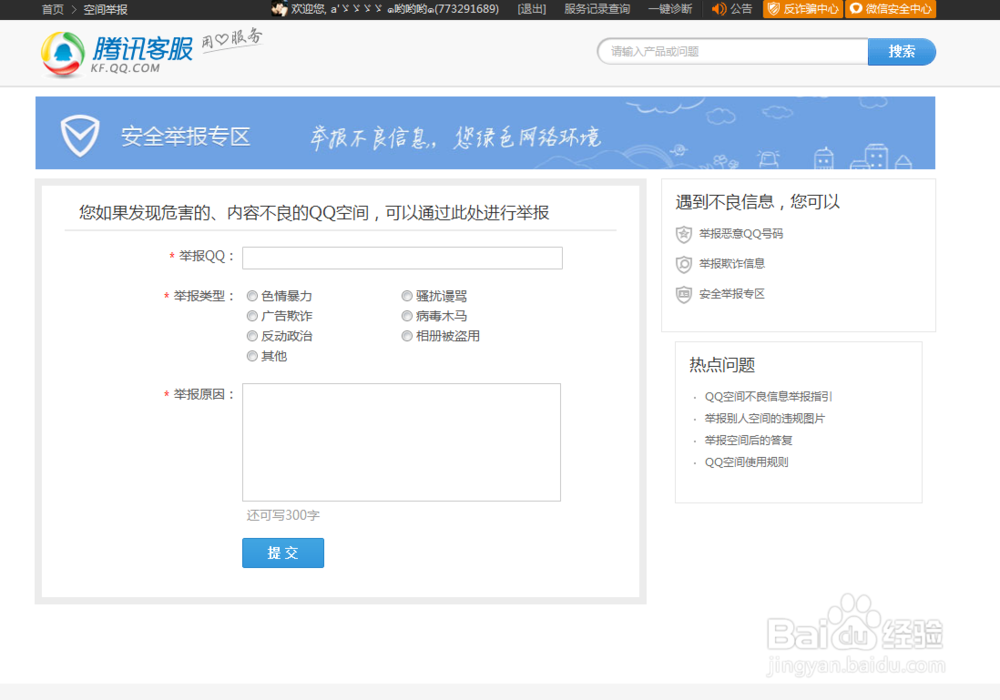Screen dimensions: 1000x700
Task: Click the security shield emblem in blue banner
Action: pyautogui.click(x=82, y=133)
